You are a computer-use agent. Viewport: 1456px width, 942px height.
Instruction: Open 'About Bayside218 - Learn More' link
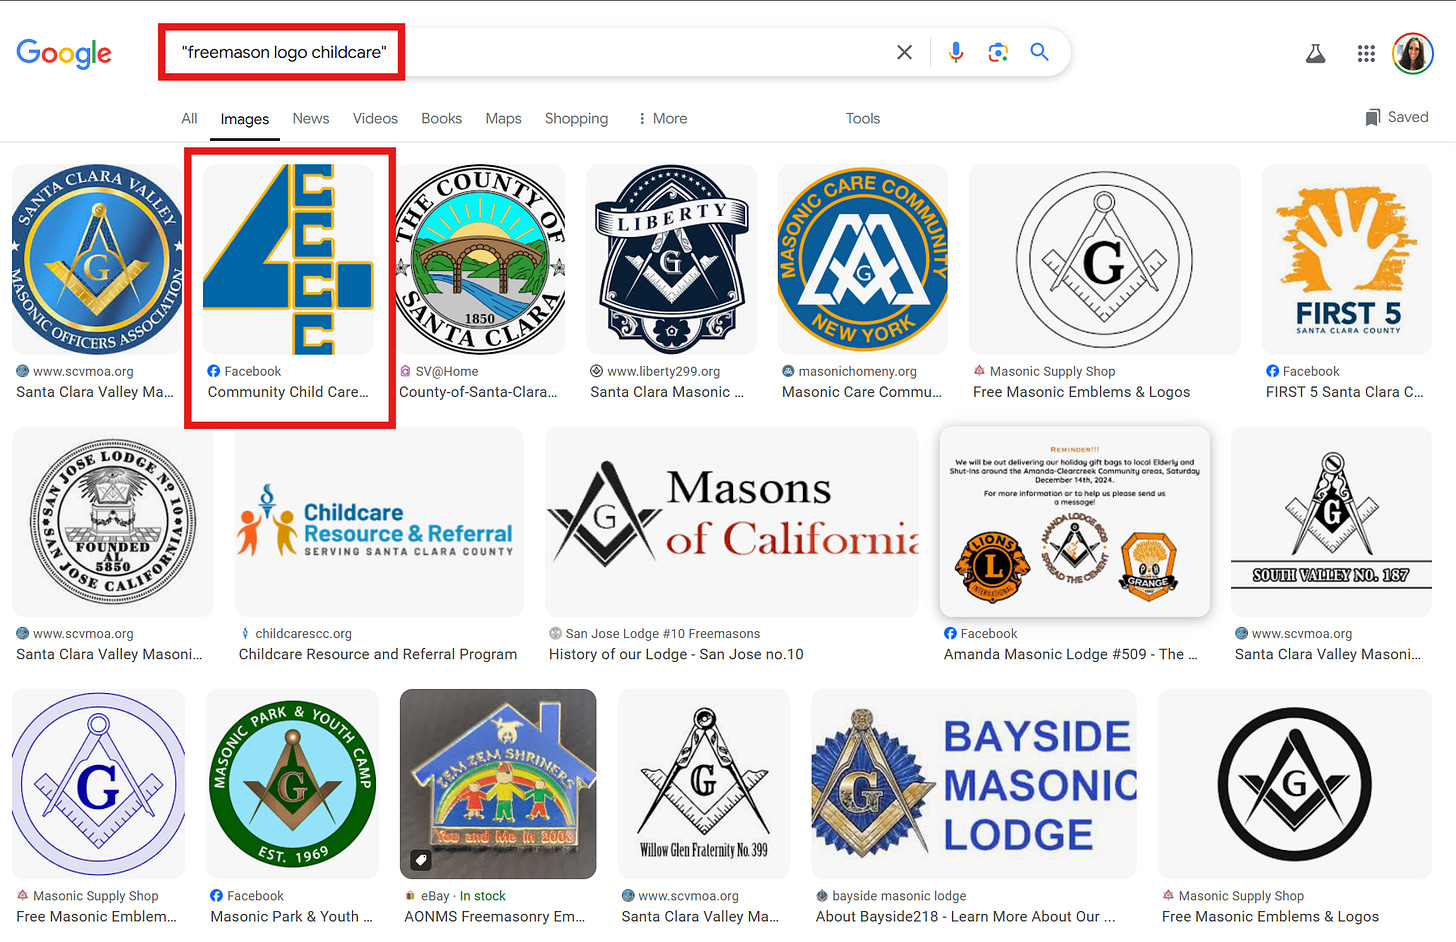coord(965,916)
